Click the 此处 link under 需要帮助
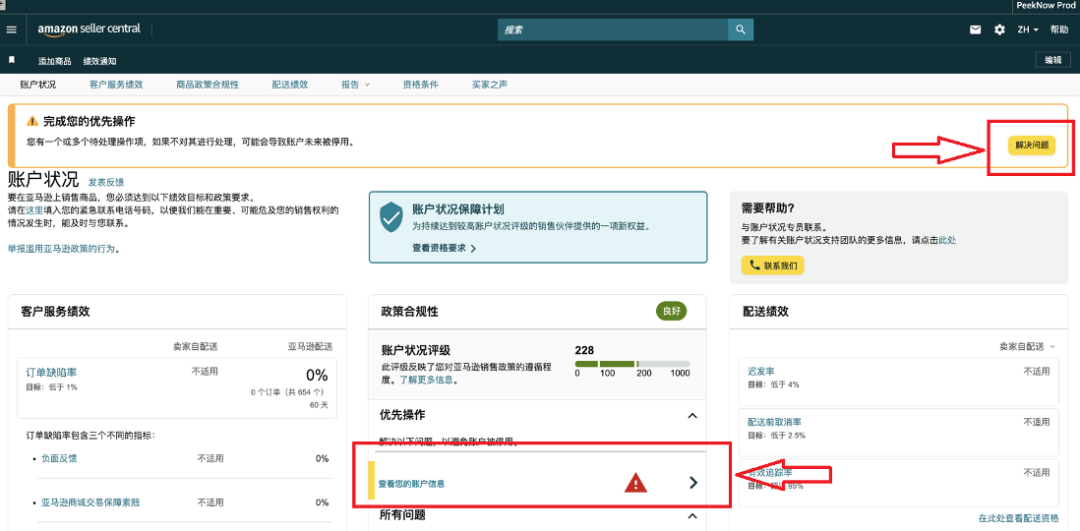 point(947,240)
